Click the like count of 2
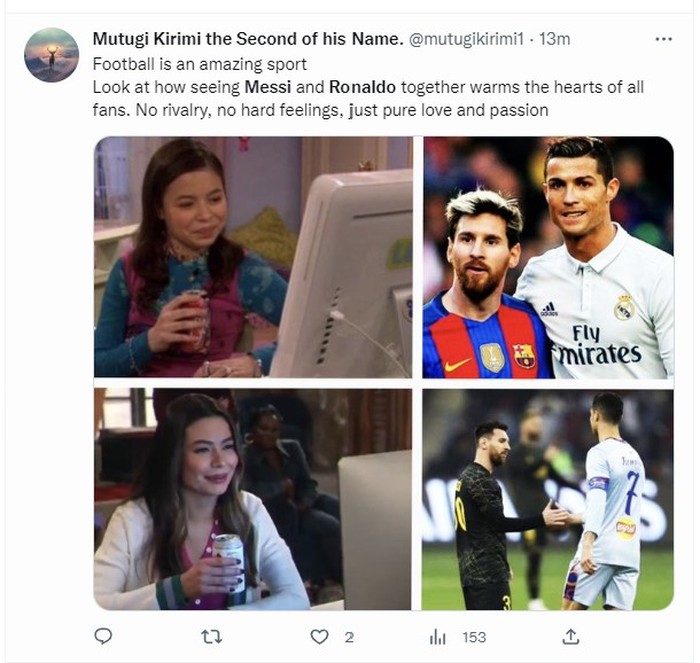The width and height of the screenshot is (700, 663). click(349, 637)
